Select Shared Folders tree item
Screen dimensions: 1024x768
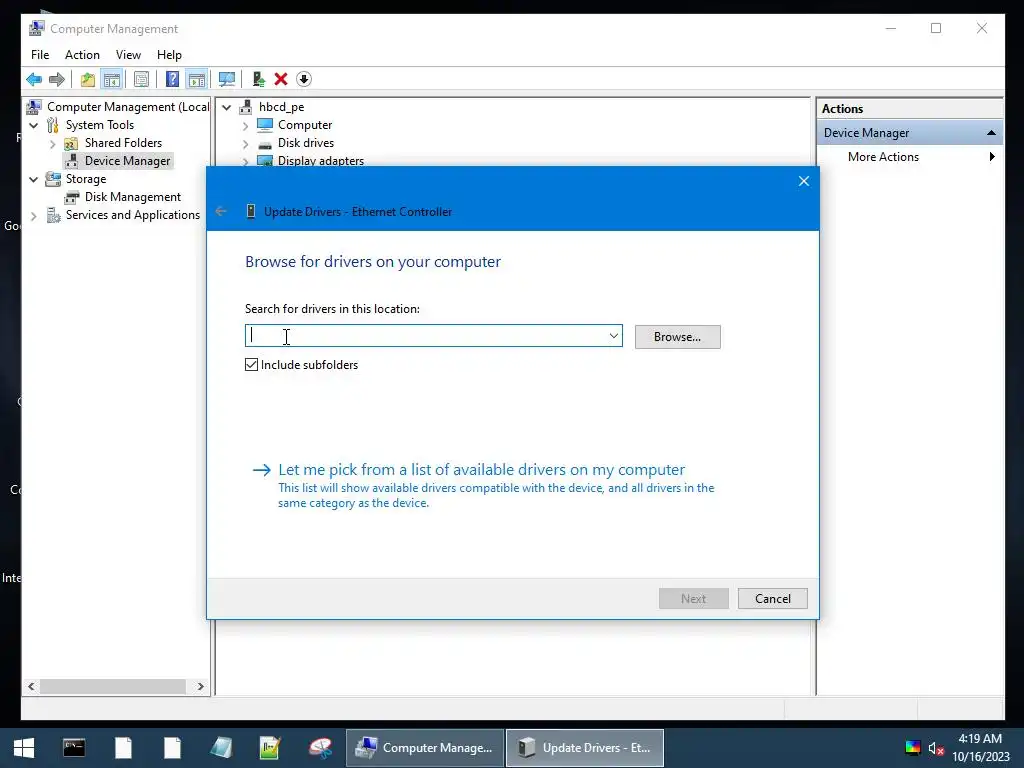123,143
